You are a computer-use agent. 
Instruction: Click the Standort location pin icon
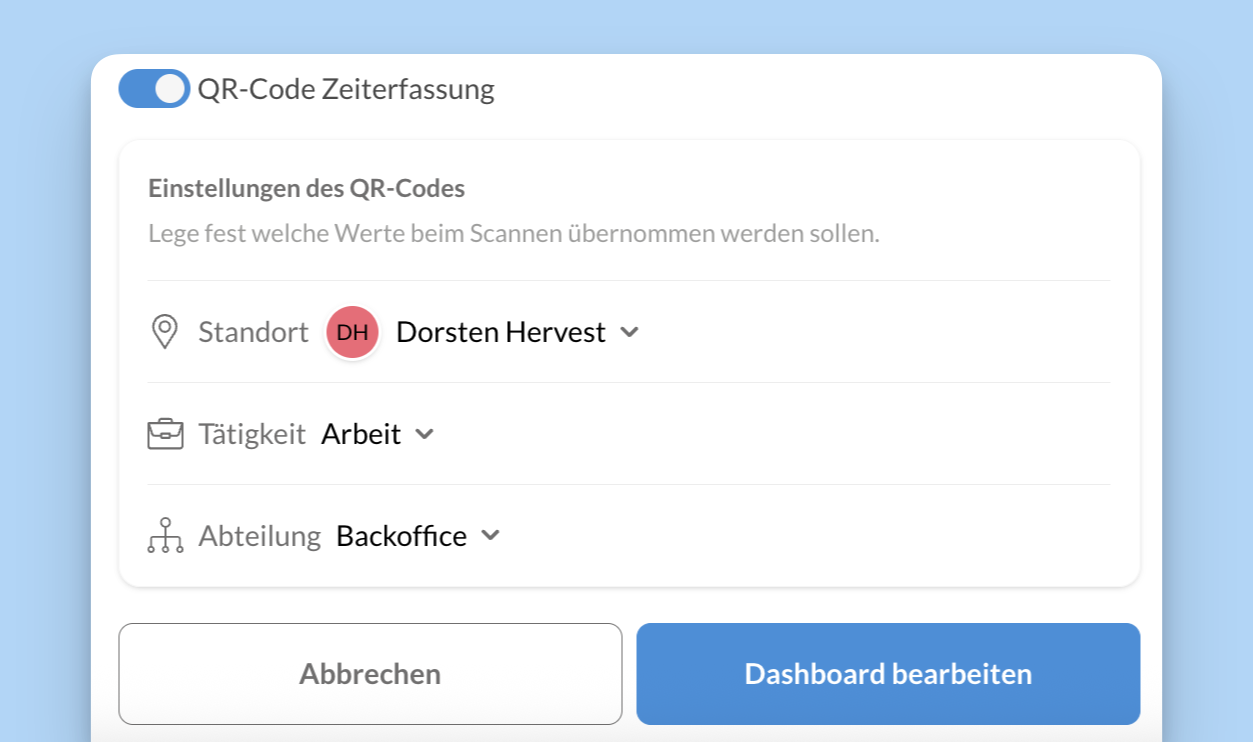click(x=164, y=332)
